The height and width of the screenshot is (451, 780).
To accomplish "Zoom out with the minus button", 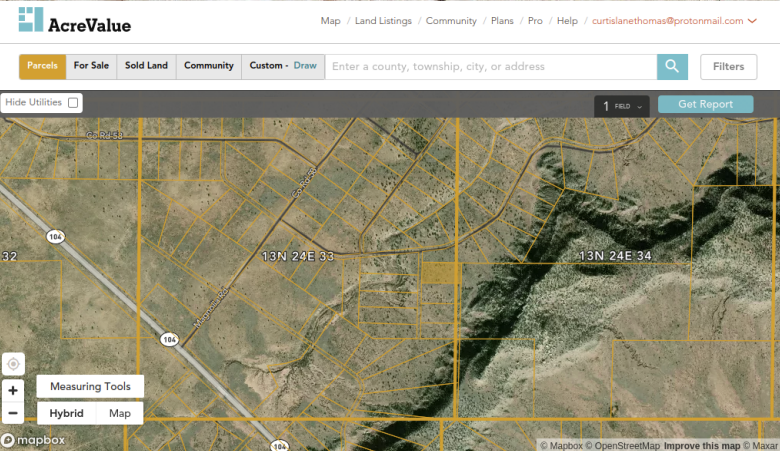I will tap(13, 413).
